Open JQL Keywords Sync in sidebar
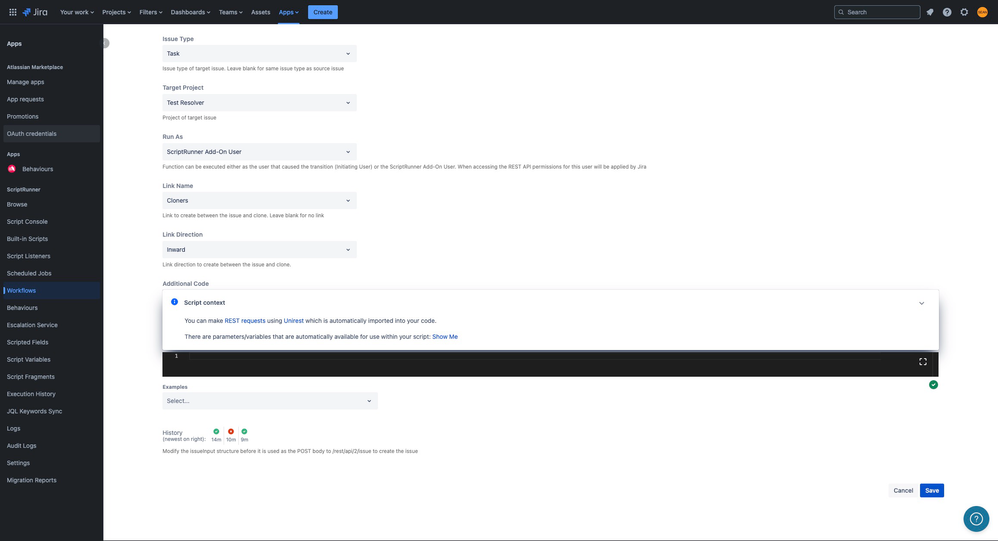Image resolution: width=998 pixels, height=541 pixels. point(34,411)
